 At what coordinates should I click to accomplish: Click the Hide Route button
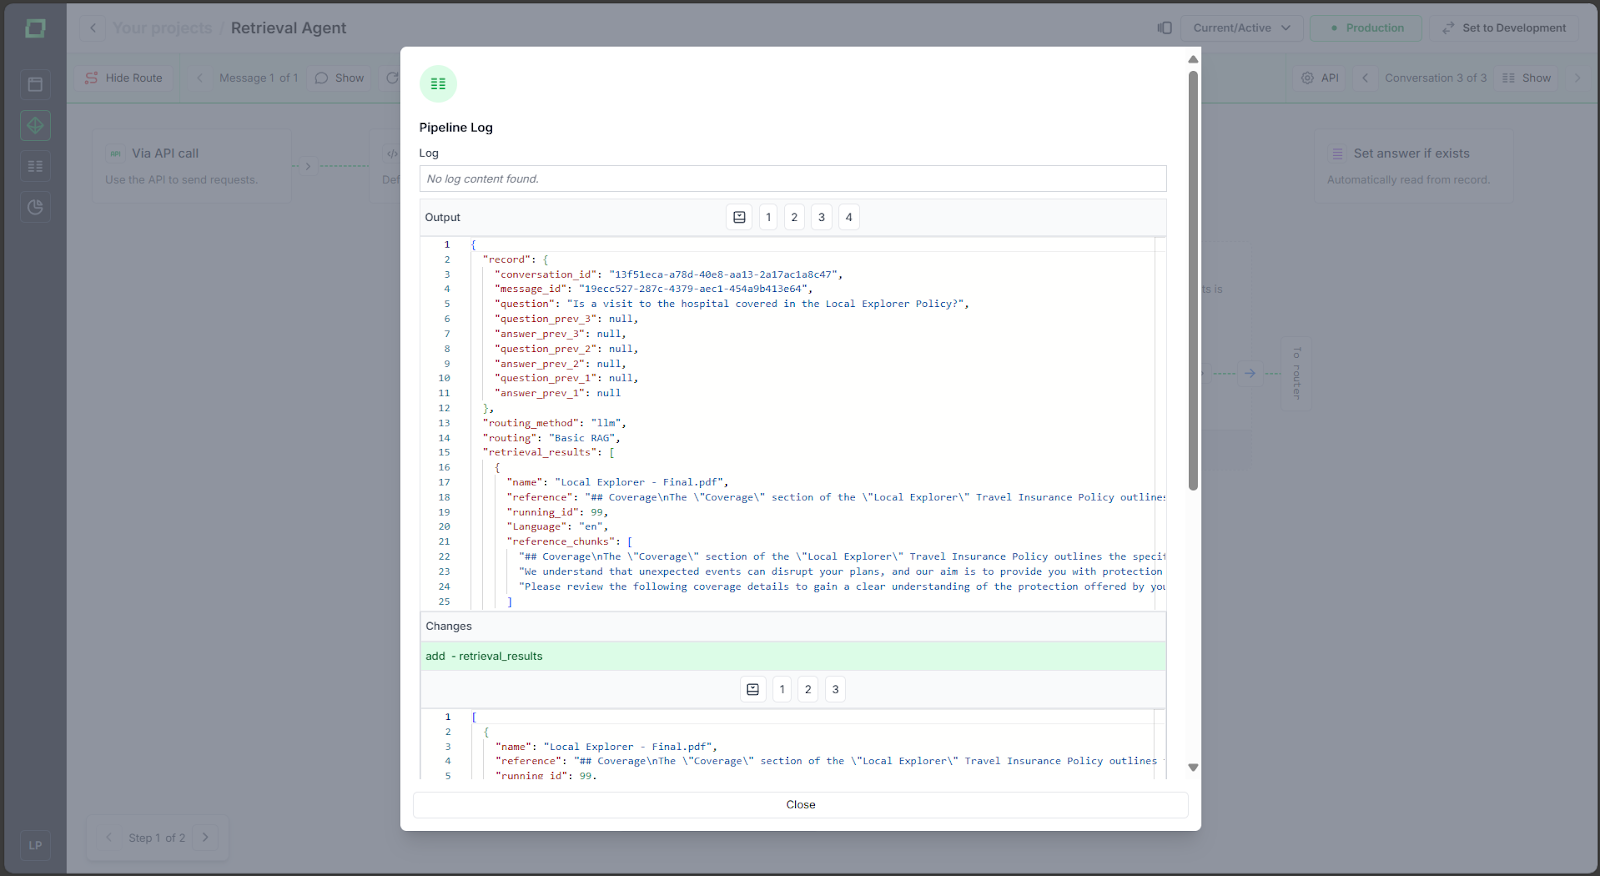[x=124, y=78]
